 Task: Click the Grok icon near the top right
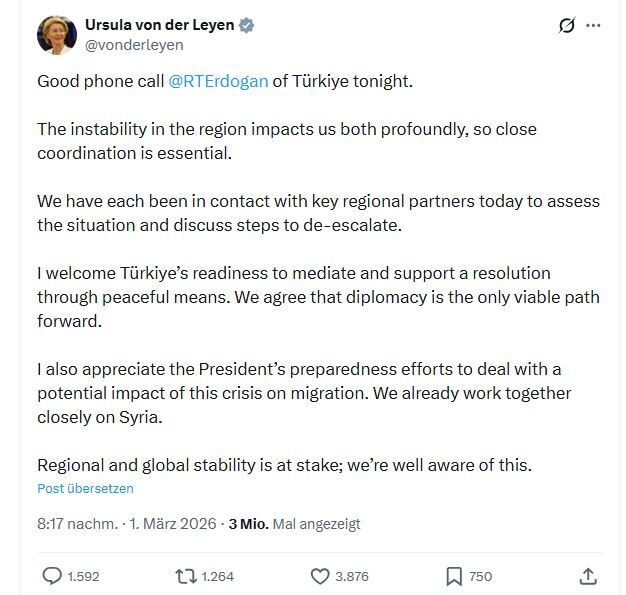[567, 26]
